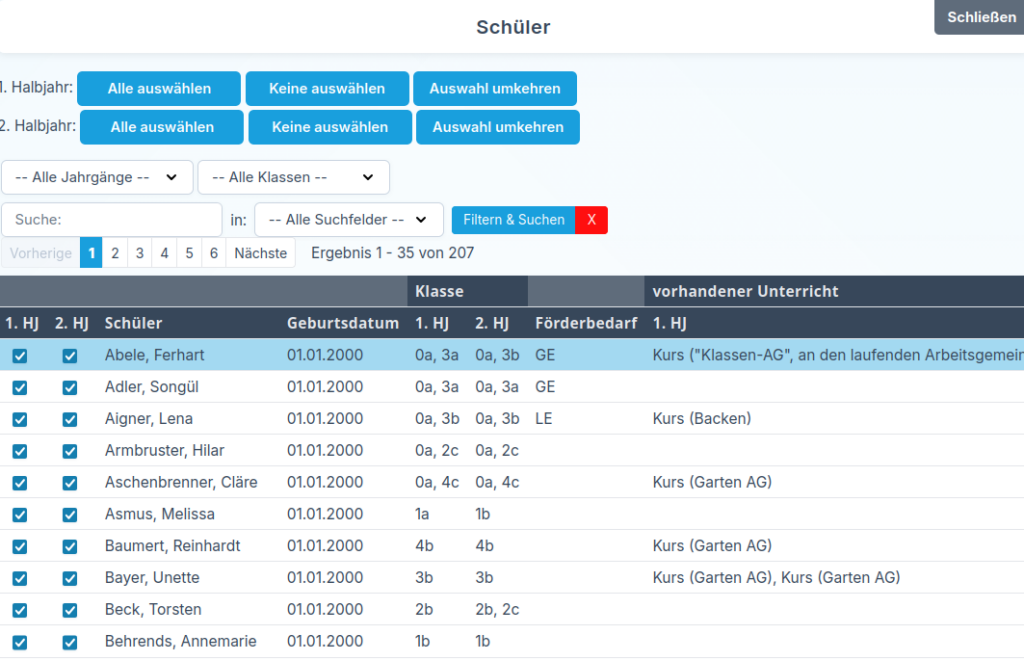Uncheck 1. HJ checkbox for Behrends, Annemarie
1024x661 pixels.
[20, 642]
